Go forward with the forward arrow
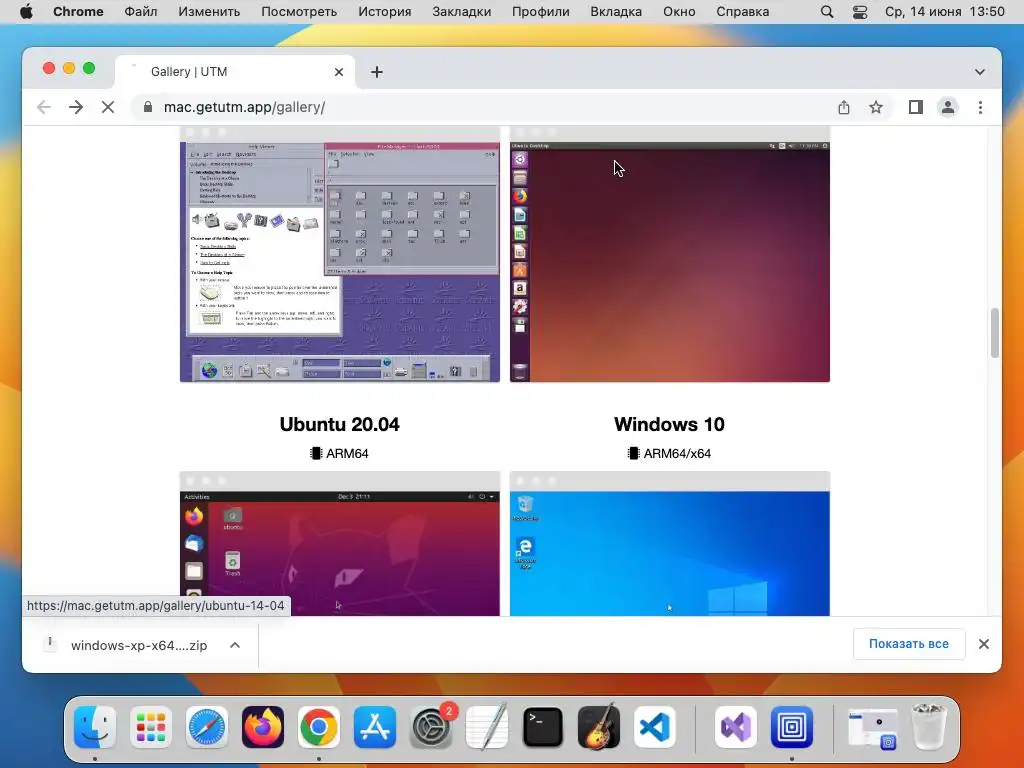The height and width of the screenshot is (768, 1024). [76, 107]
